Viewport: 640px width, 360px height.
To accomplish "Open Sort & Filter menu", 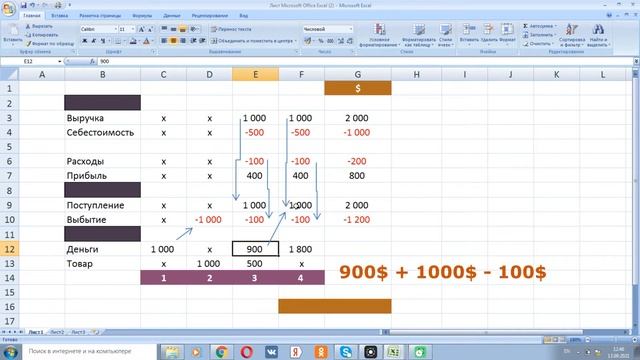I will [572, 35].
